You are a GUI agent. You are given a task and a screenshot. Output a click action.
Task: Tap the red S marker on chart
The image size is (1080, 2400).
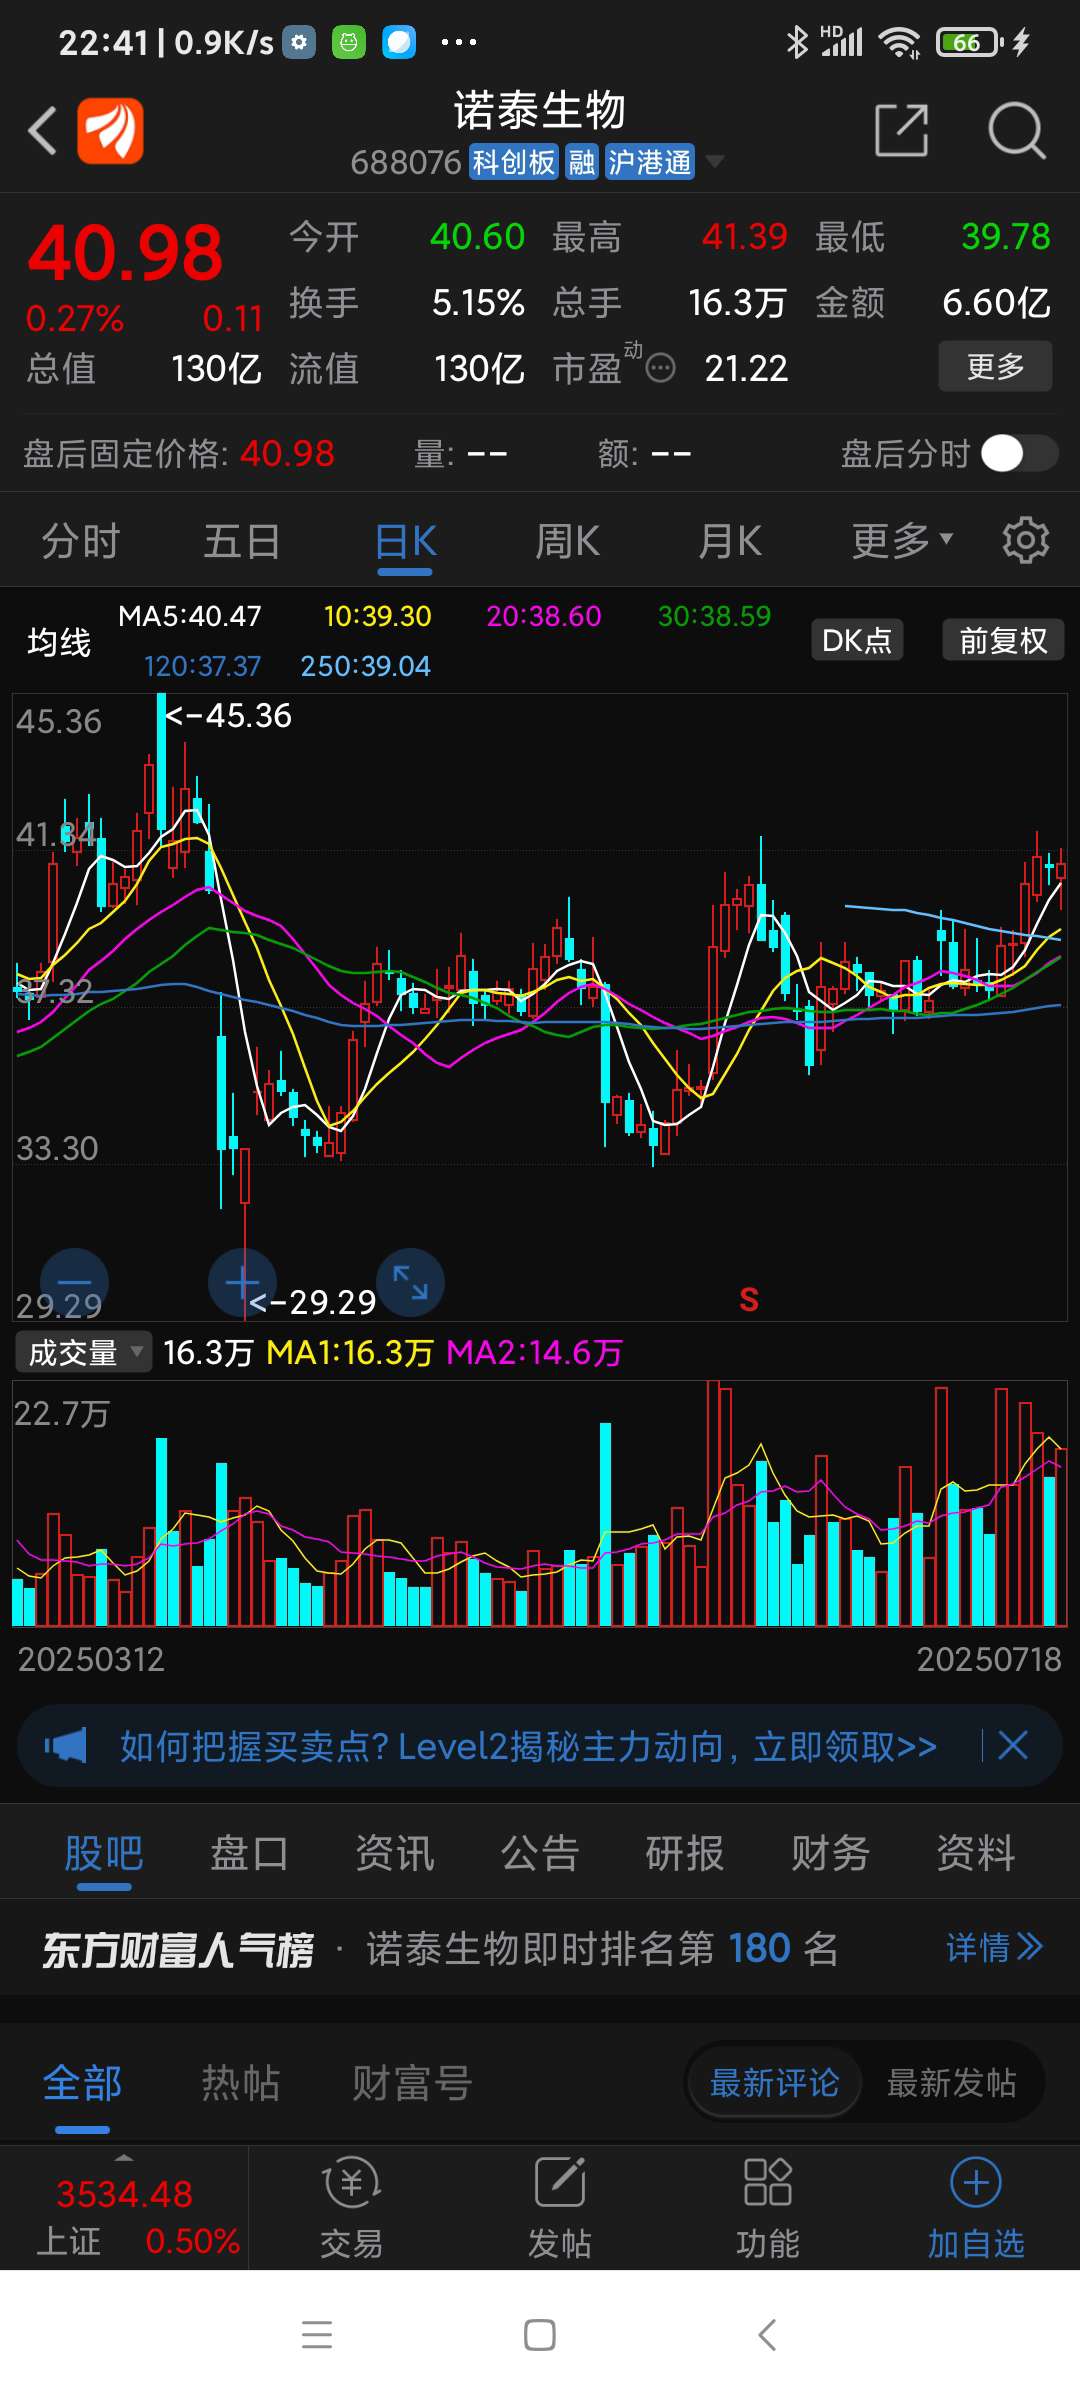[x=749, y=1299]
